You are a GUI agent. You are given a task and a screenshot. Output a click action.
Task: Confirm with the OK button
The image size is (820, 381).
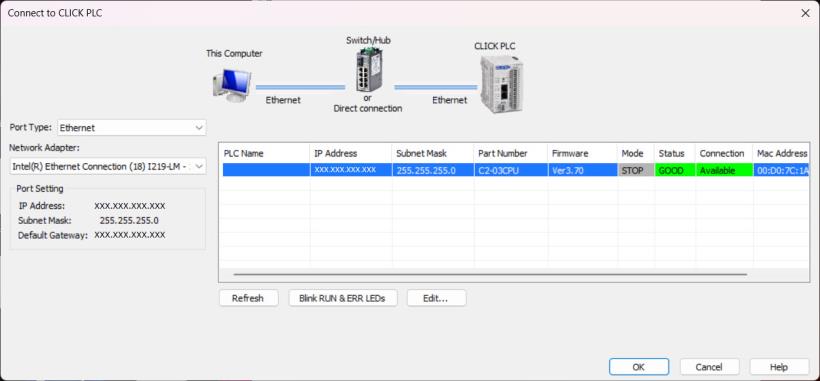coord(639,367)
